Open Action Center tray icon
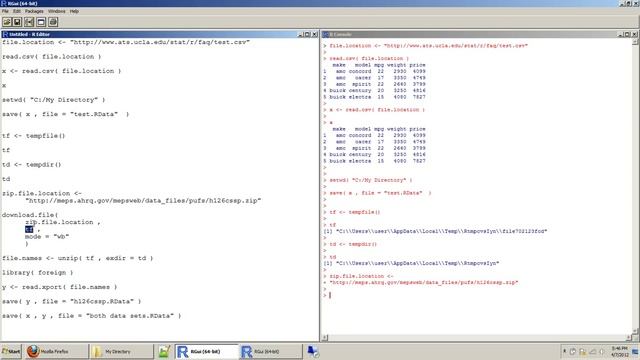This screenshot has height=360, width=640. pyautogui.click(x=573, y=351)
